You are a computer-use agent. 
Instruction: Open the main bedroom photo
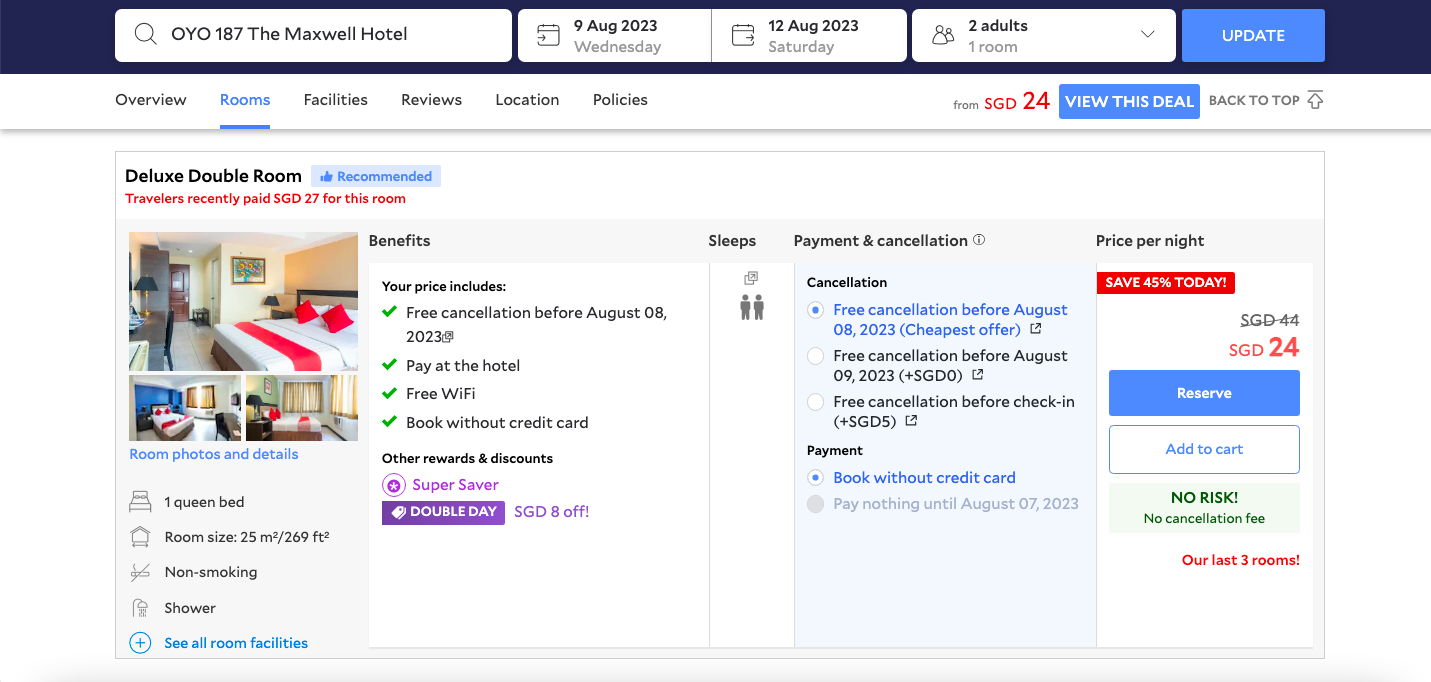pos(243,301)
